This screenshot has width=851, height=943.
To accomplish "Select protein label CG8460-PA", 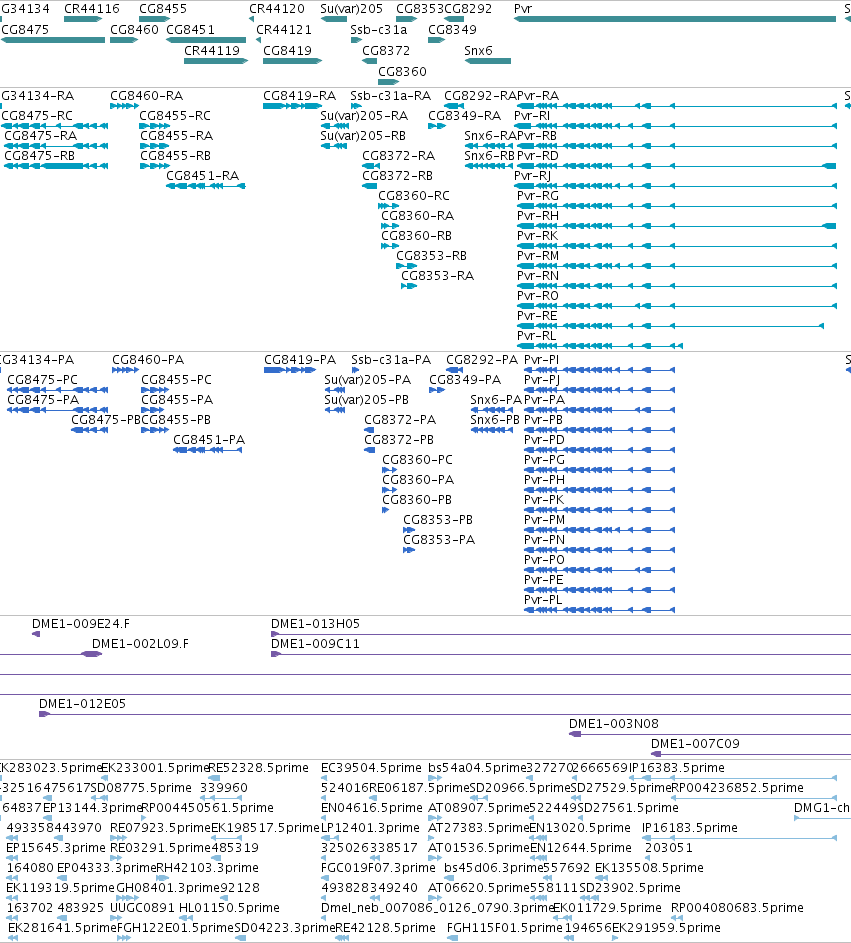I will click(x=148, y=360).
